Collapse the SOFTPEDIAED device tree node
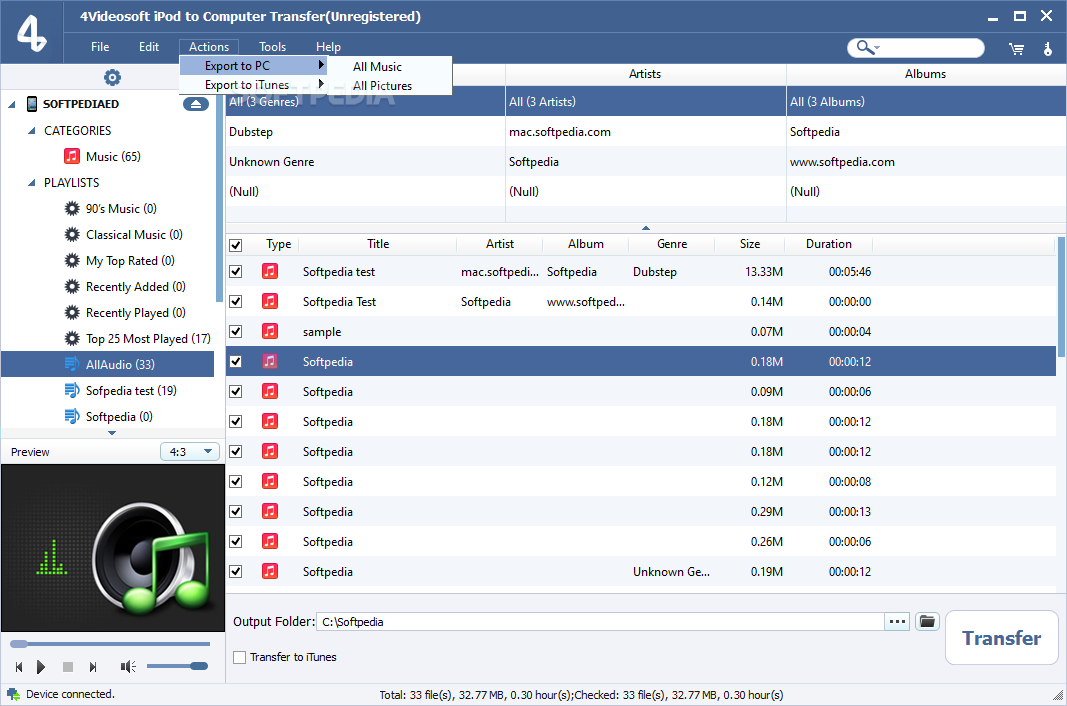The width and height of the screenshot is (1067, 706). (12, 104)
